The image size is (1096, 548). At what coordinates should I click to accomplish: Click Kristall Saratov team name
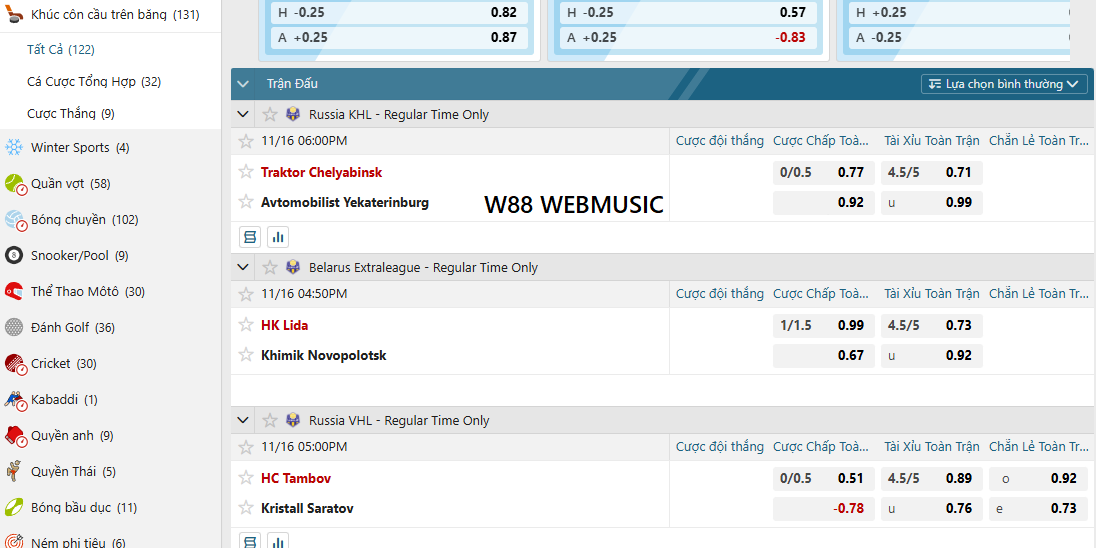307,509
